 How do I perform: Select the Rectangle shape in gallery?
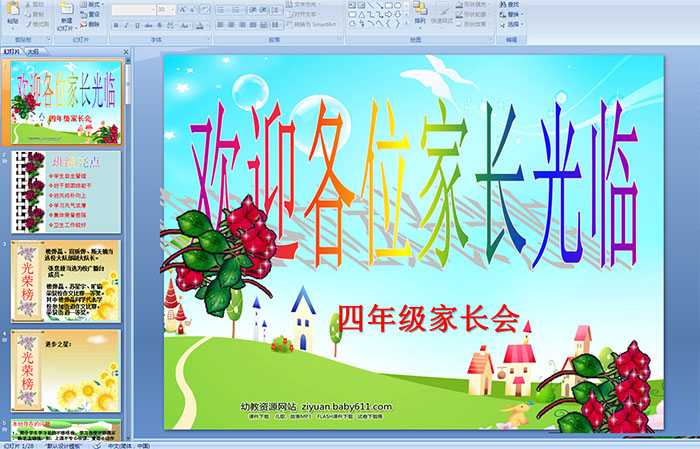tap(389, 5)
